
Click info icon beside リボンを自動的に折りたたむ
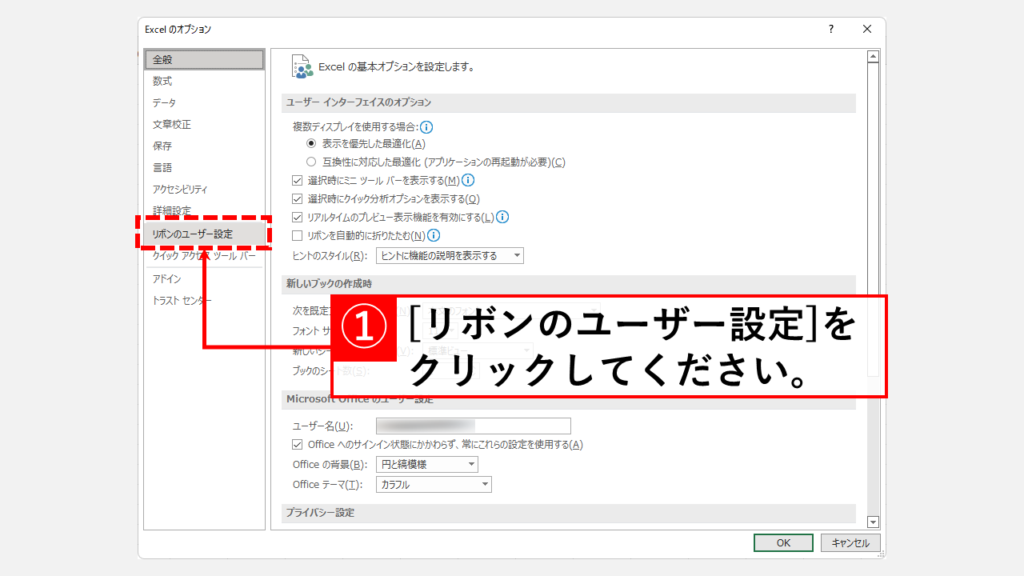pyautogui.click(x=434, y=236)
